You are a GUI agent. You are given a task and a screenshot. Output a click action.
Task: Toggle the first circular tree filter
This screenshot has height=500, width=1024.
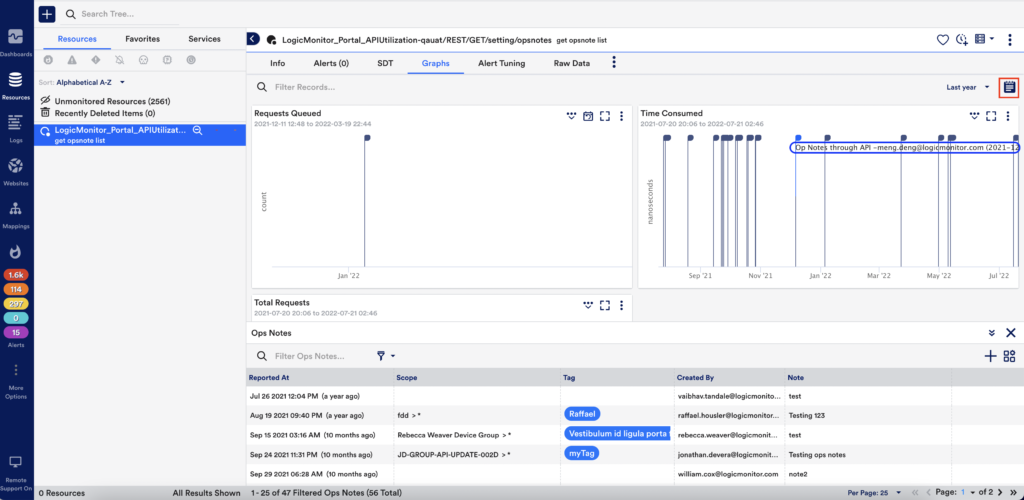[48, 59]
